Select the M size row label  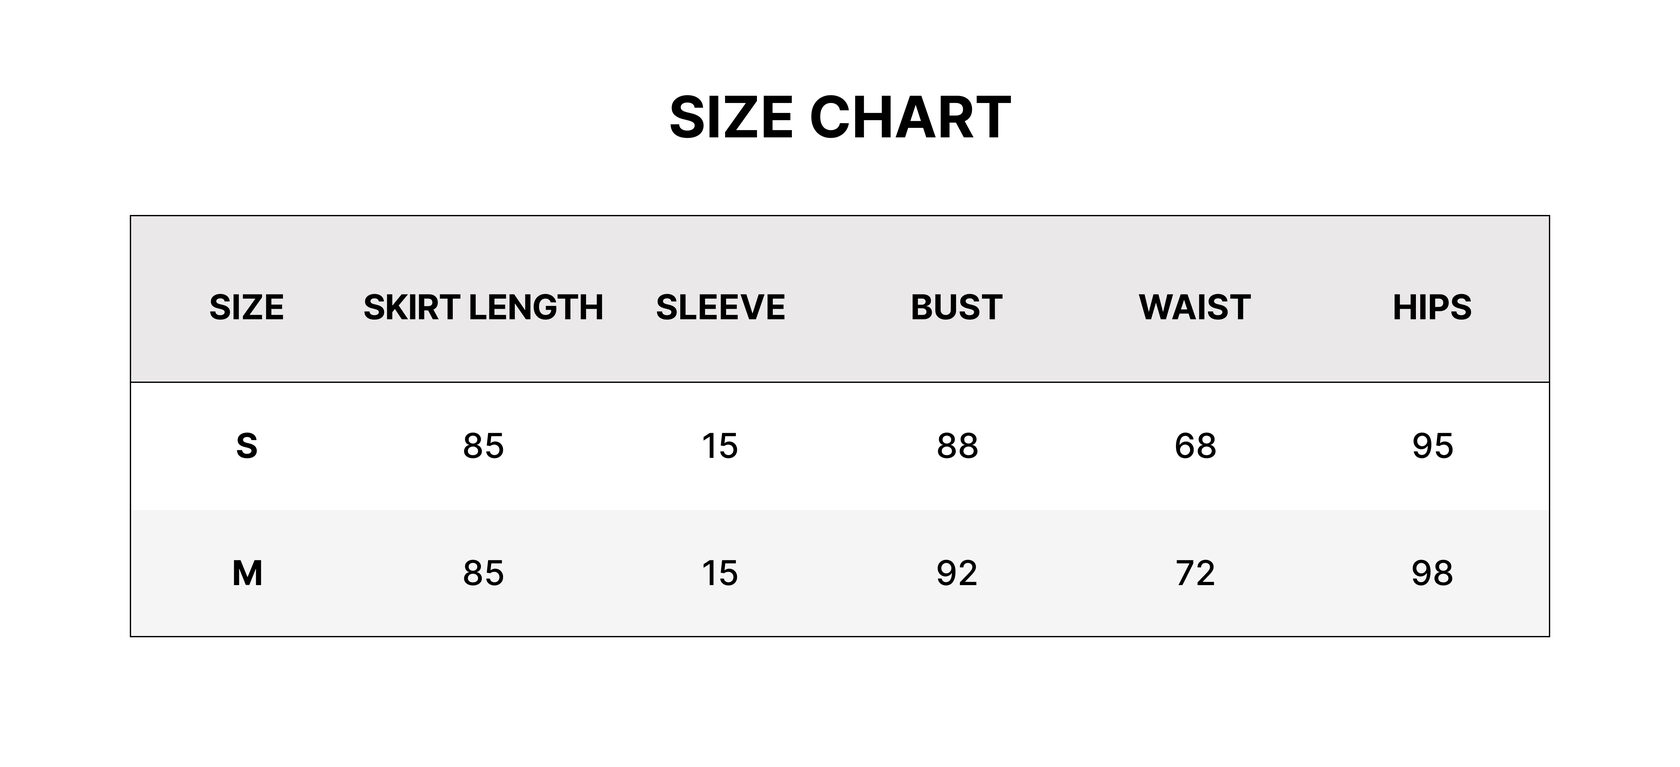pyautogui.click(x=247, y=573)
